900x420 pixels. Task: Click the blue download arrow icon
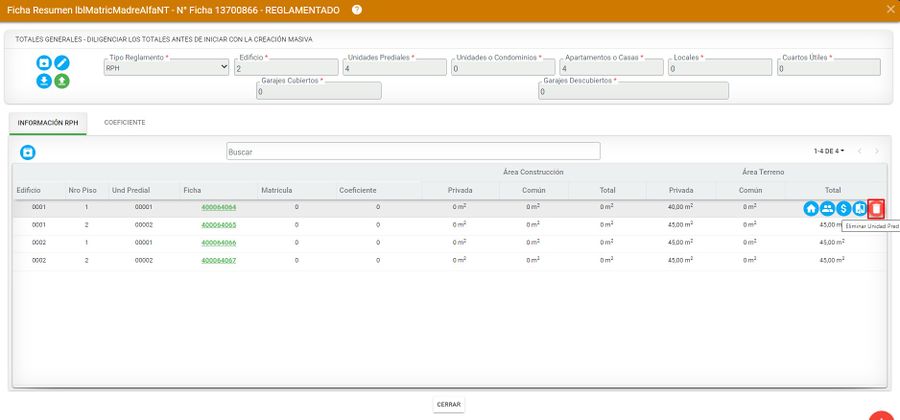tap(45, 81)
